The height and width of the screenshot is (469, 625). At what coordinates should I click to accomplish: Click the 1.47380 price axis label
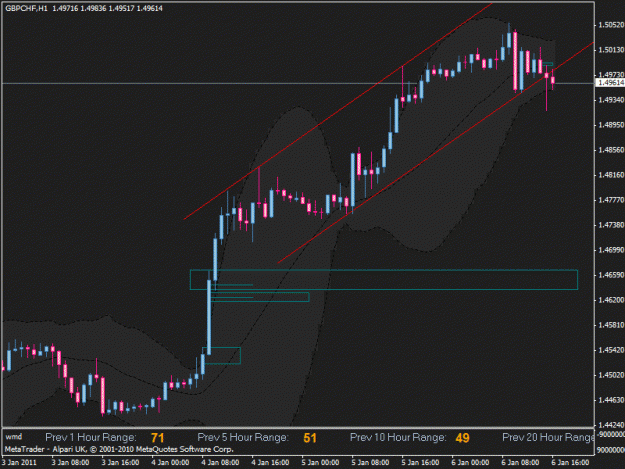[x=611, y=225]
